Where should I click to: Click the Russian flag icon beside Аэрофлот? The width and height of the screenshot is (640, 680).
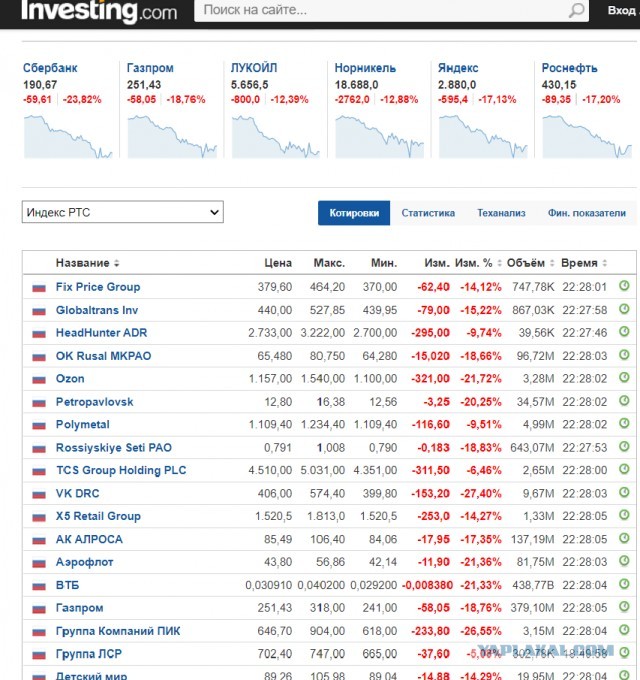tap(39, 563)
